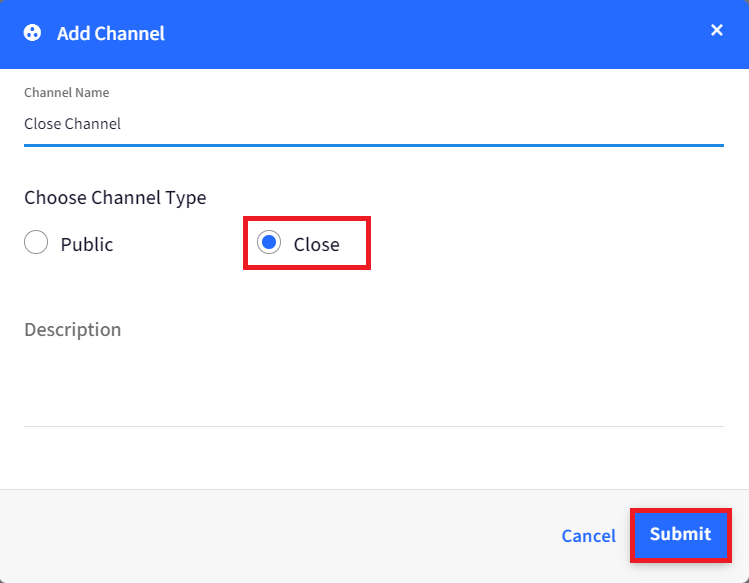The image size is (749, 583).
Task: Click the Public option label text
Action: [87, 245]
